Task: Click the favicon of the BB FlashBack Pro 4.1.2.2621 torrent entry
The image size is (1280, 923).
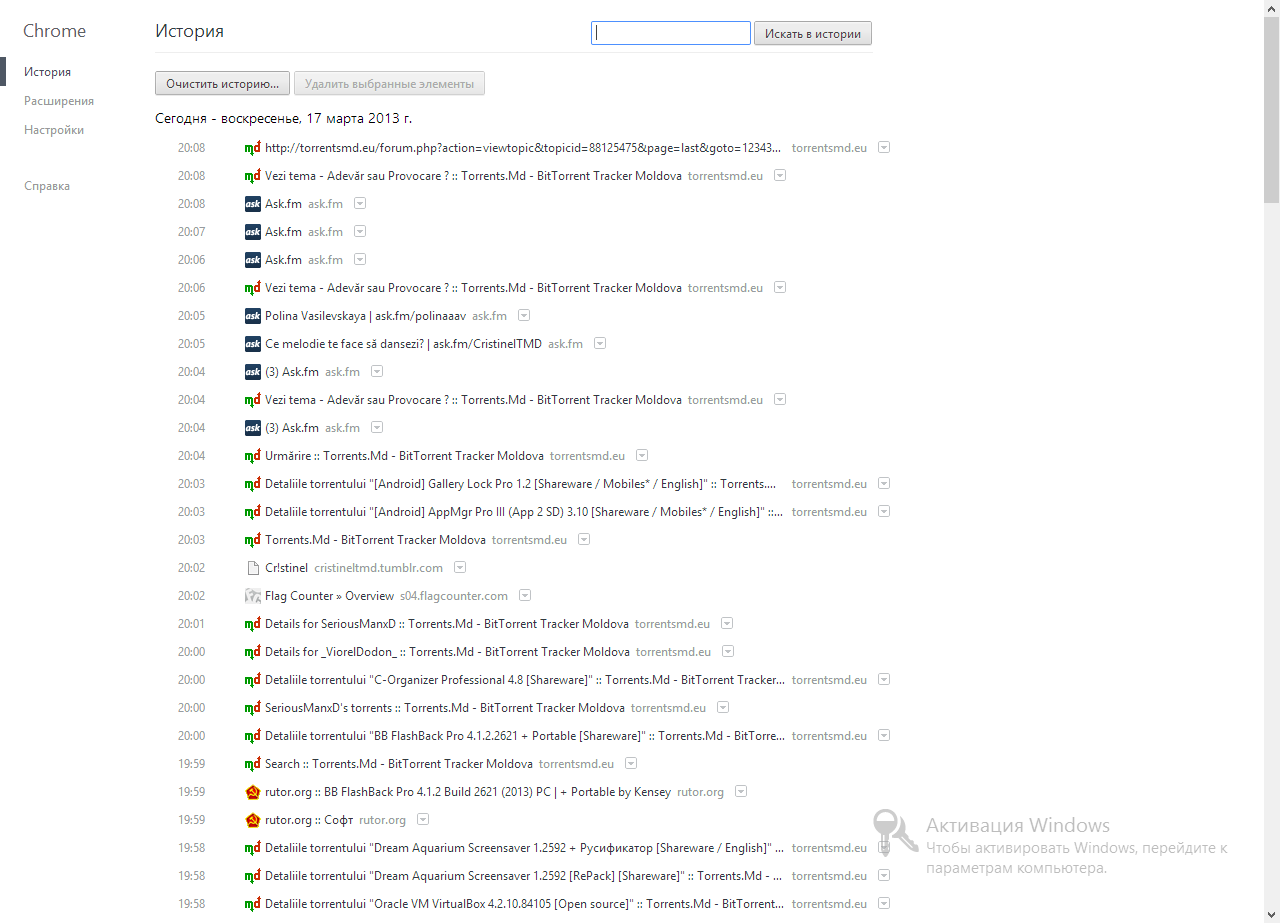Action: pos(253,736)
